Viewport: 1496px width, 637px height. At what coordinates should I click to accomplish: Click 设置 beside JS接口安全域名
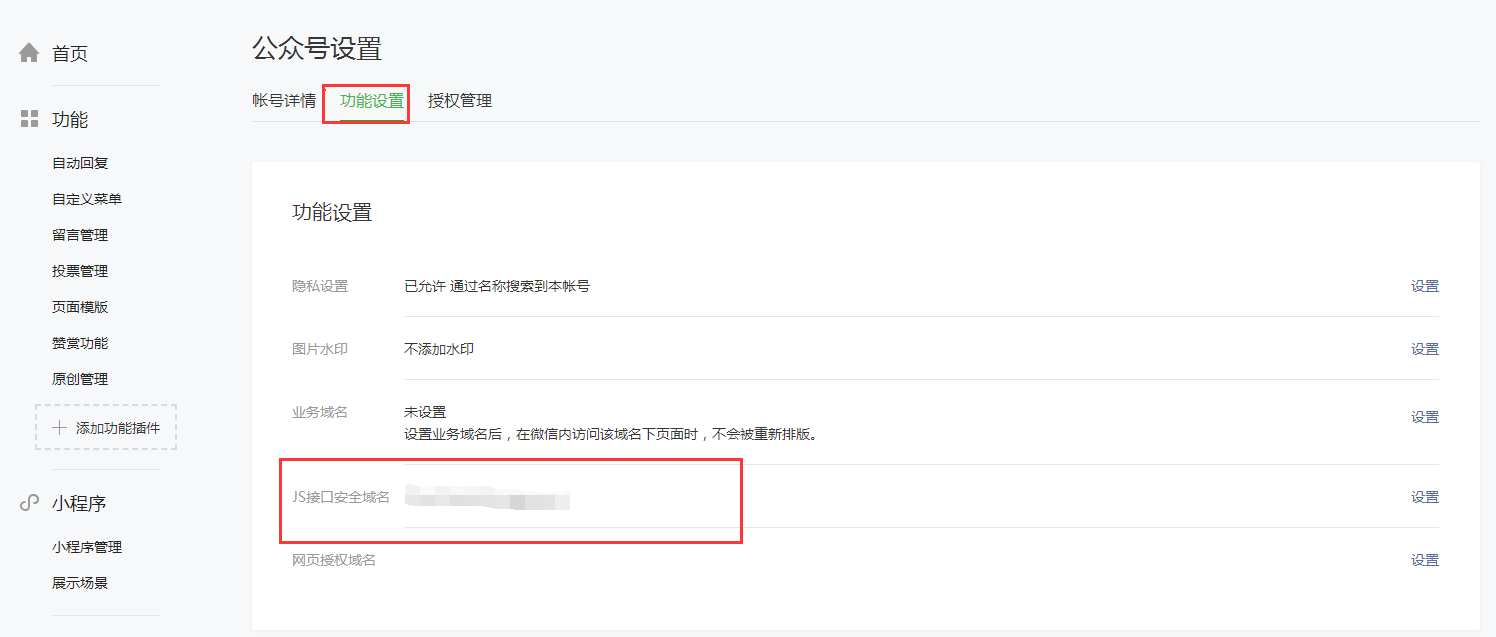point(1425,497)
